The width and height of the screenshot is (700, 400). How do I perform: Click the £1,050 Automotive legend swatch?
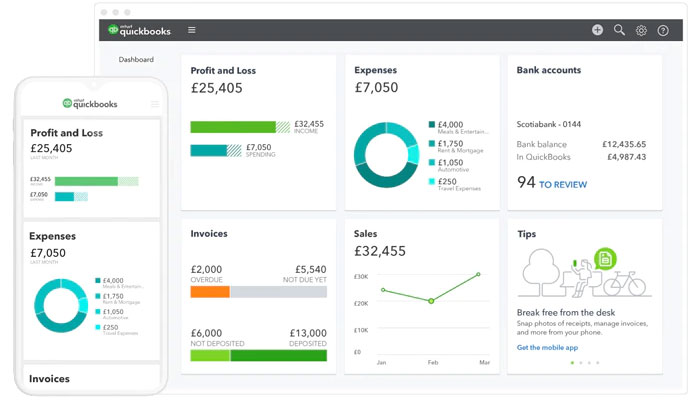[x=432, y=162]
